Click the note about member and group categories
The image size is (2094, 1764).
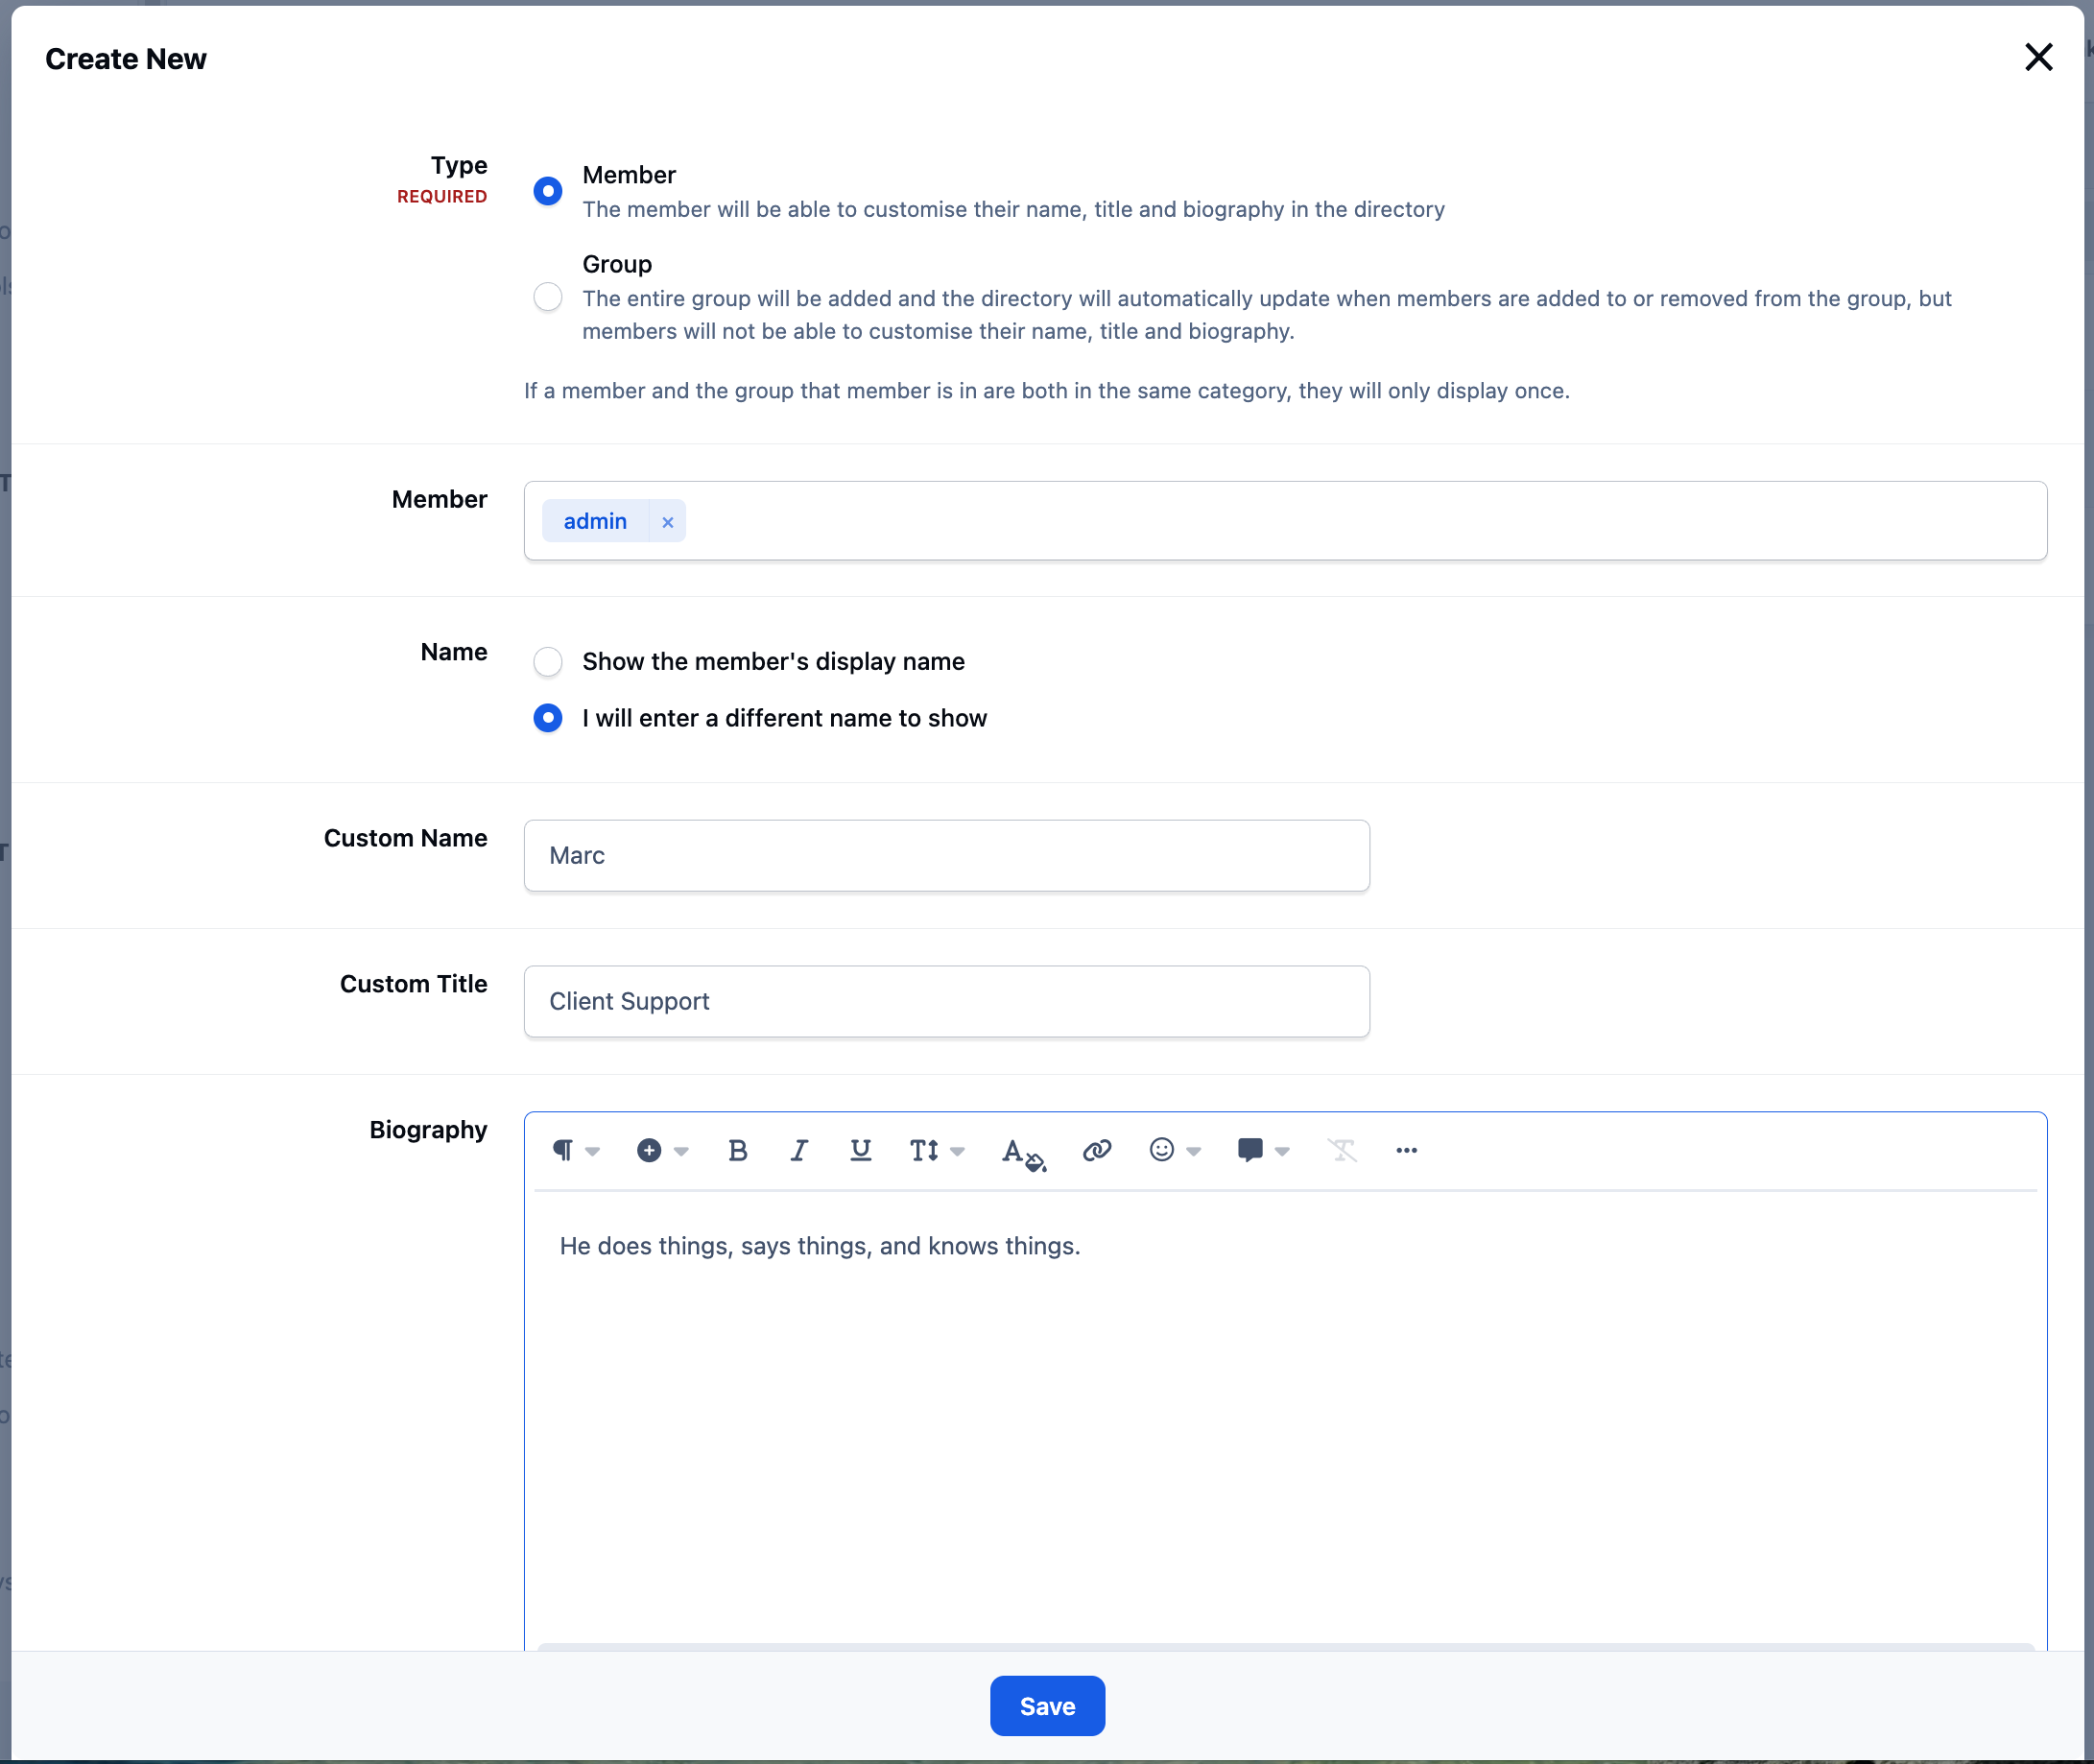(x=1047, y=391)
